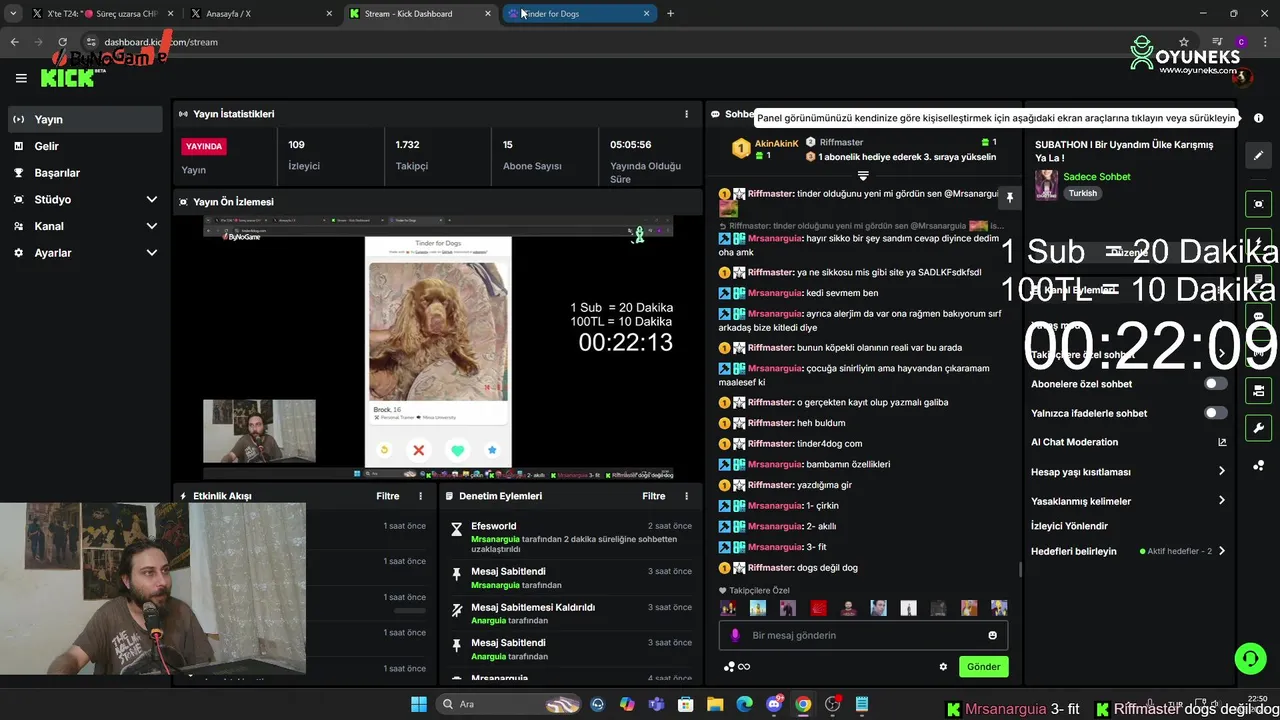
Task: Open the Yayın İstatistikleri three-dot menu
Action: (686, 114)
